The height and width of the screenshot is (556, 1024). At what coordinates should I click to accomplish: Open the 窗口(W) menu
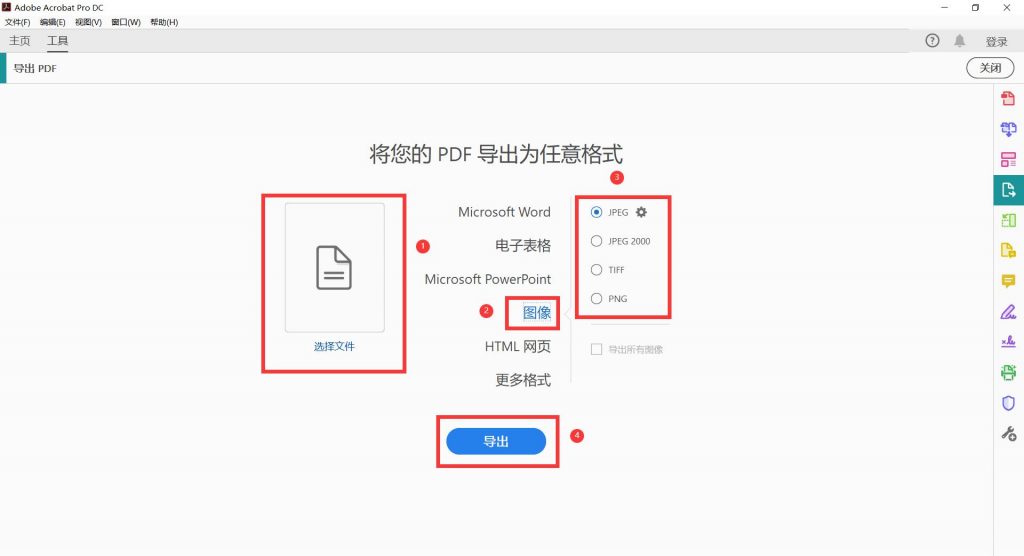pos(126,22)
